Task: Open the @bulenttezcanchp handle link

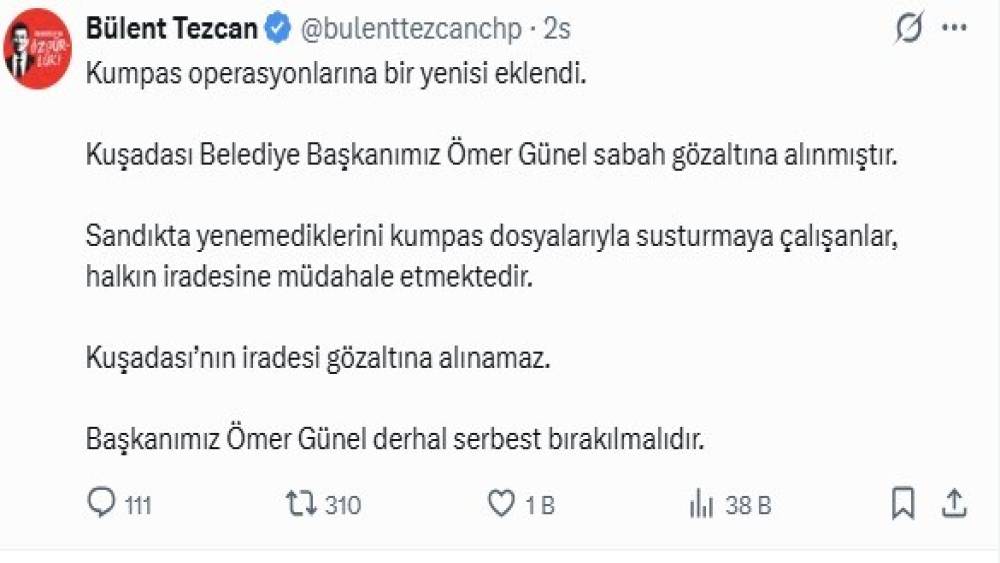Action: pos(411,29)
